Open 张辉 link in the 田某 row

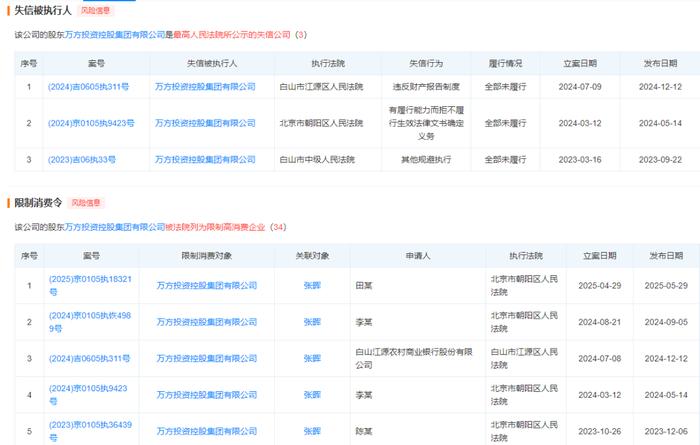point(312,285)
